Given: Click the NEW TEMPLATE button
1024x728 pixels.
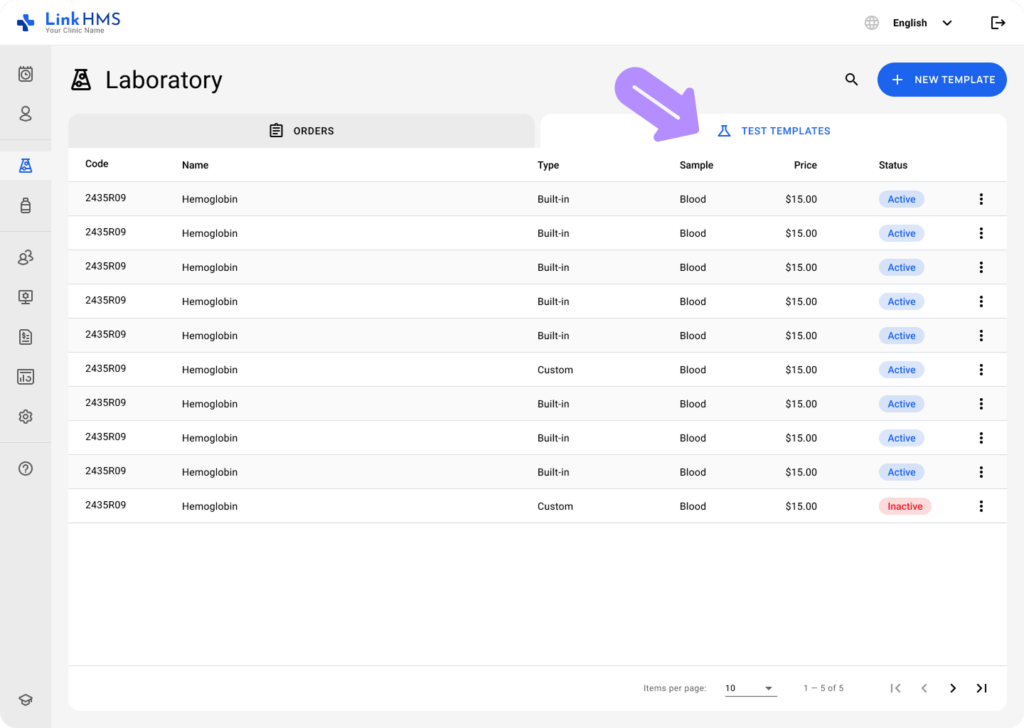Looking at the screenshot, I should point(941,79).
